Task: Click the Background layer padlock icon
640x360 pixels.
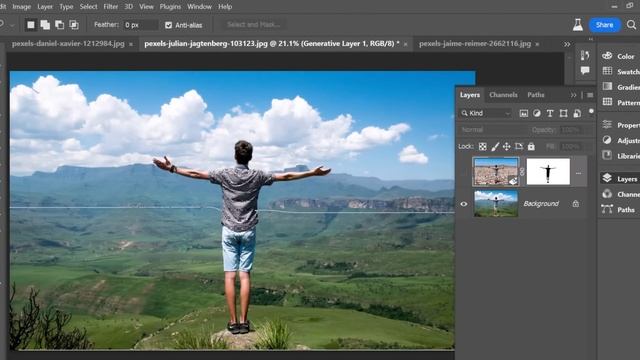Action: [576, 203]
